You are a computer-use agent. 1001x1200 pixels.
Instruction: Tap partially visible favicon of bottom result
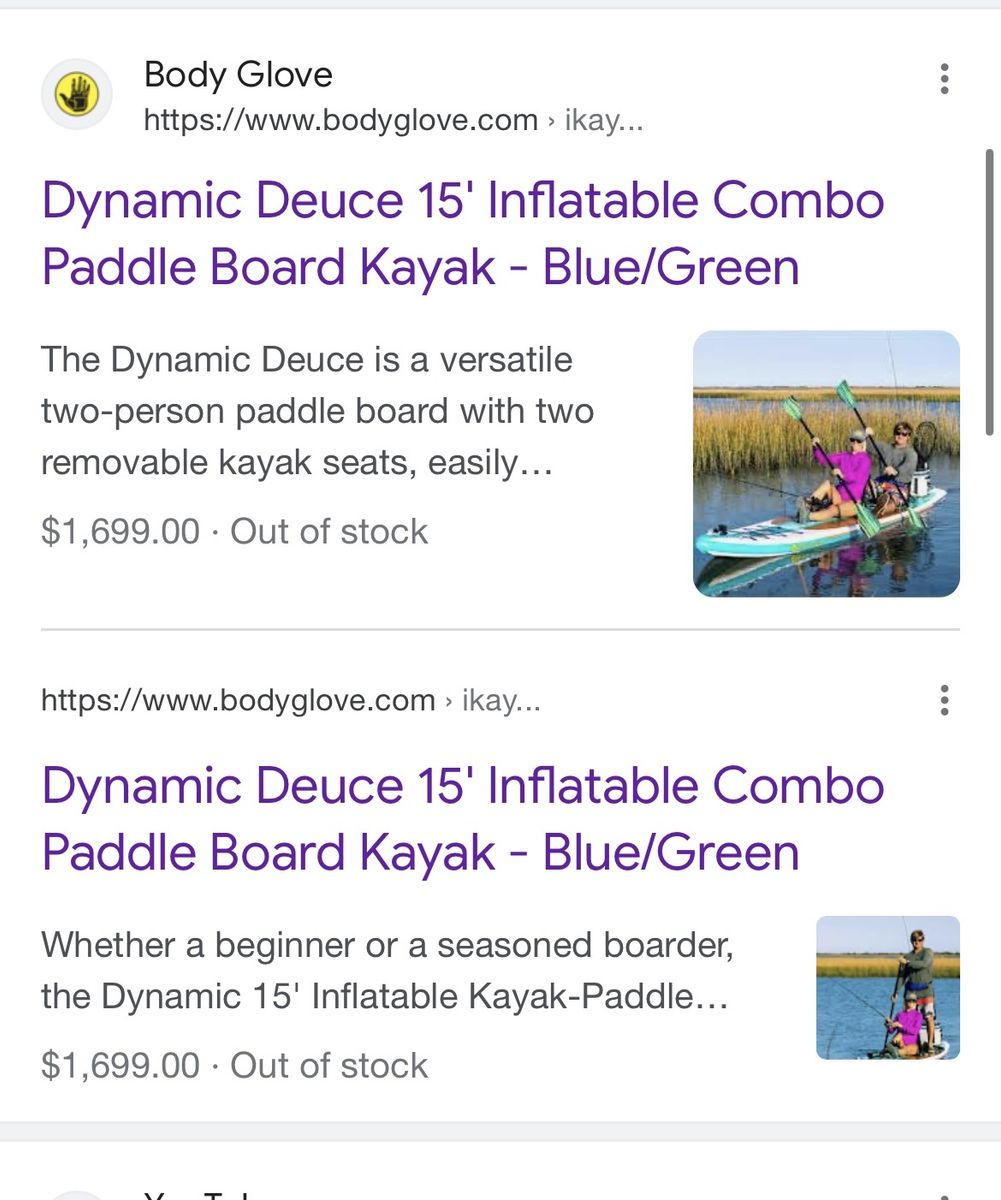pos(76,1195)
